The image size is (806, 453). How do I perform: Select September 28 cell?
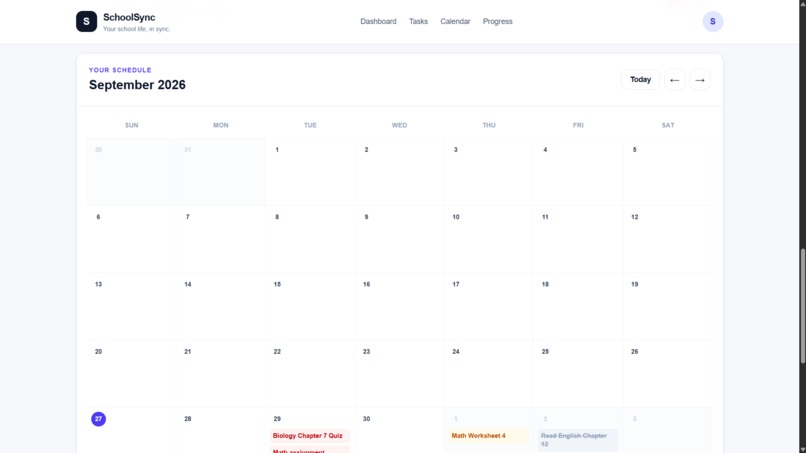click(x=221, y=430)
